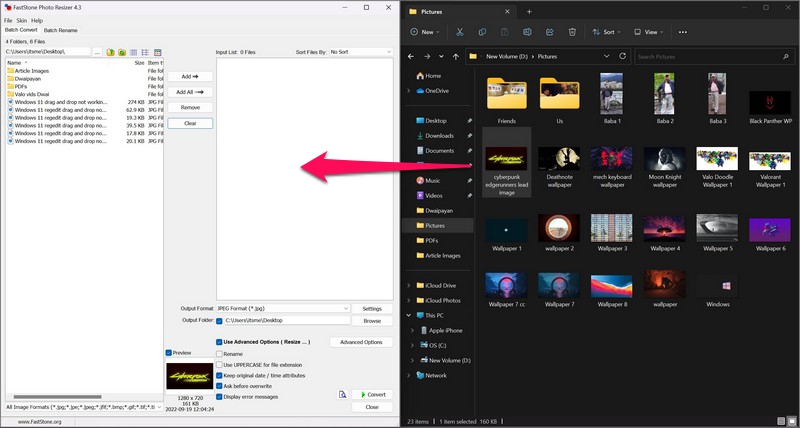Image resolution: width=800 pixels, height=428 pixels.
Task: Open the Output Format dropdown
Action: coord(282,309)
